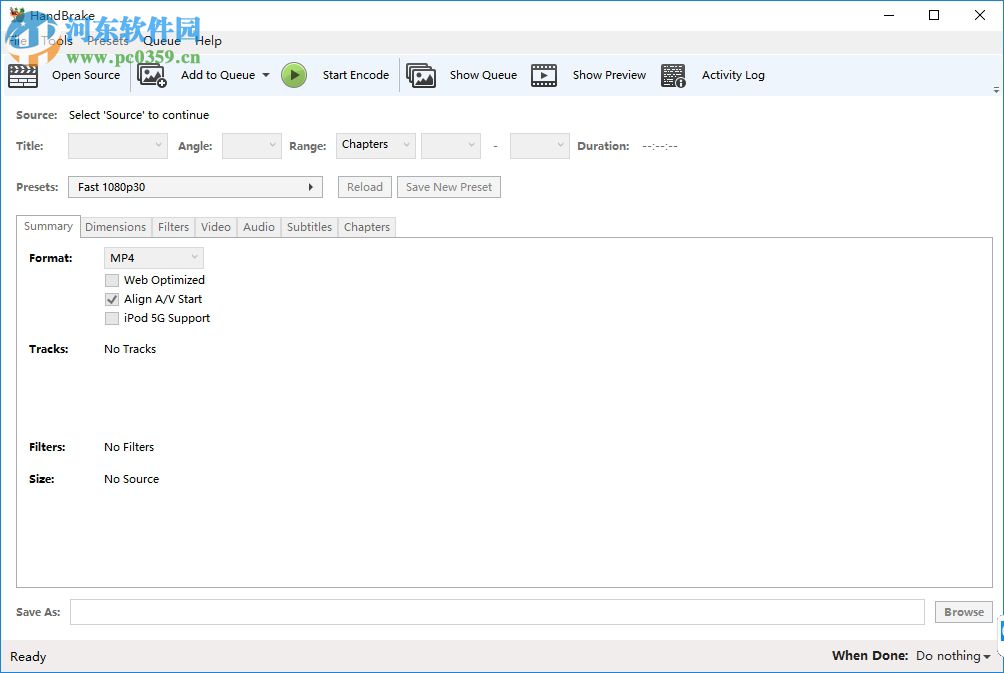Click the Start Encode label
The image size is (1004, 673).
click(355, 75)
